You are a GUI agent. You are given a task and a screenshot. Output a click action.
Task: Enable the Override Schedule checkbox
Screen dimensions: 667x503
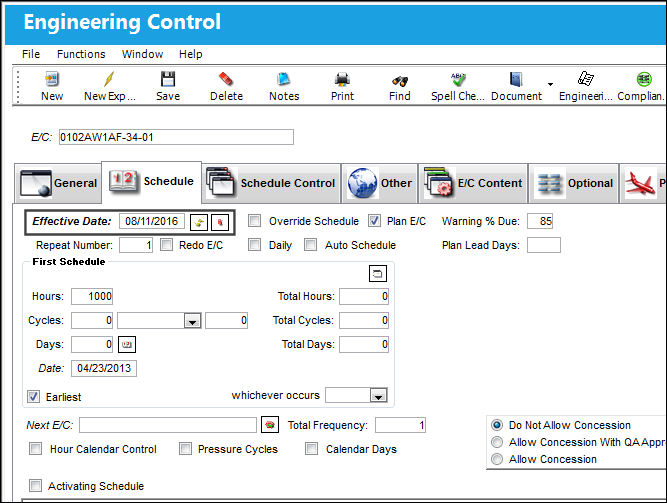pos(254,221)
